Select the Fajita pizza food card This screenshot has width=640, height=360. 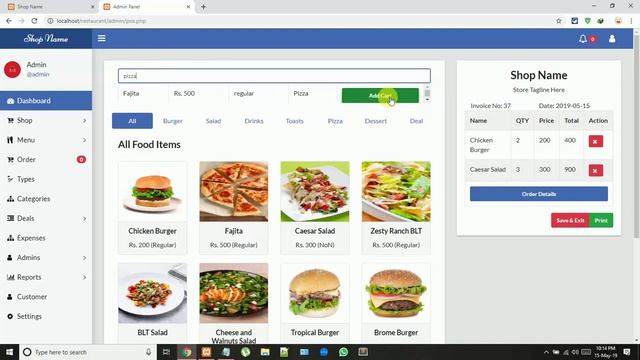[233, 208]
